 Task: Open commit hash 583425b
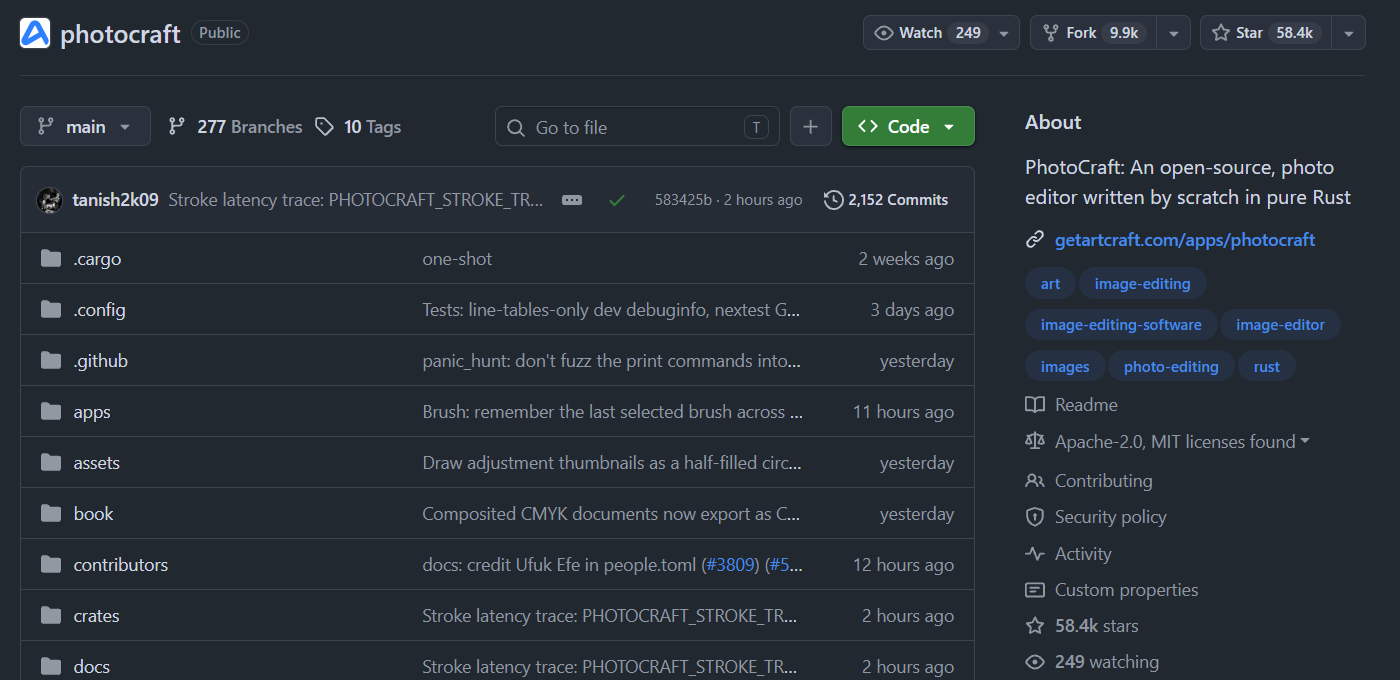[x=683, y=200]
